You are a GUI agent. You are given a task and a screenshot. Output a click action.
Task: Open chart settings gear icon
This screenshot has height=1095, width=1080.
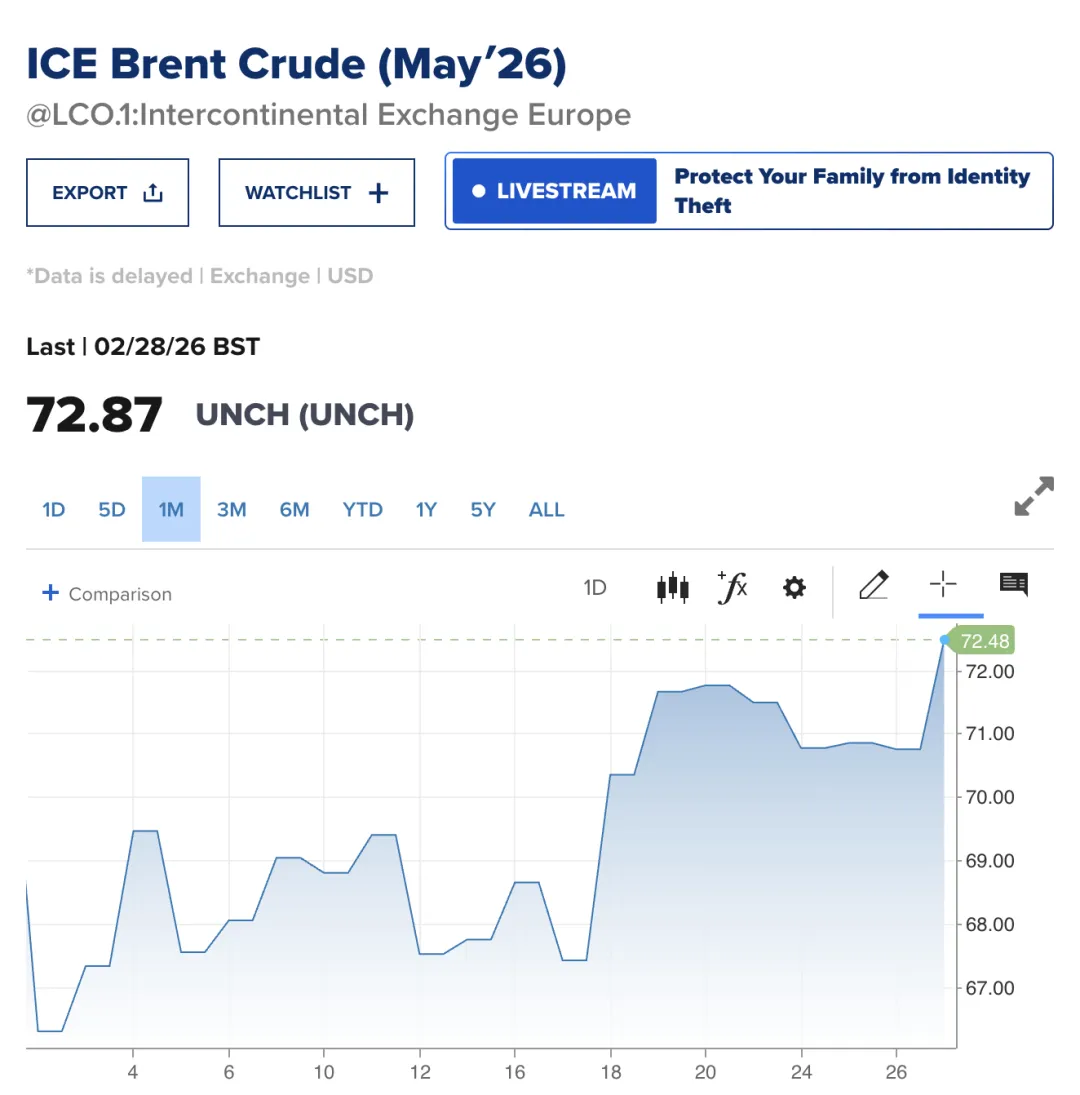794,587
